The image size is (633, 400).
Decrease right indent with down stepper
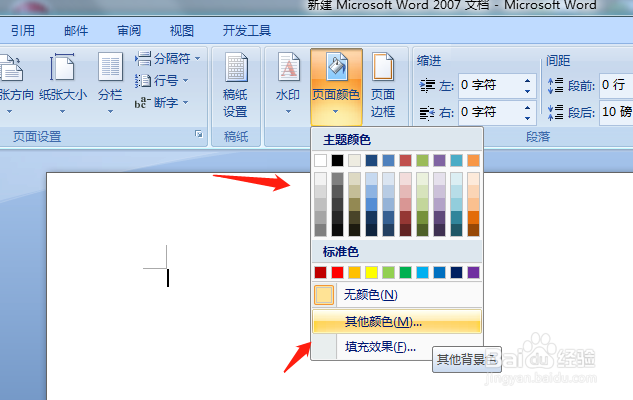(528, 118)
